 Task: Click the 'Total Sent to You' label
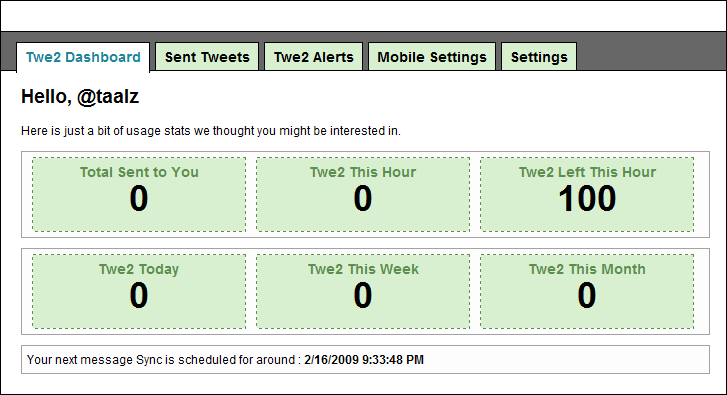(139, 172)
